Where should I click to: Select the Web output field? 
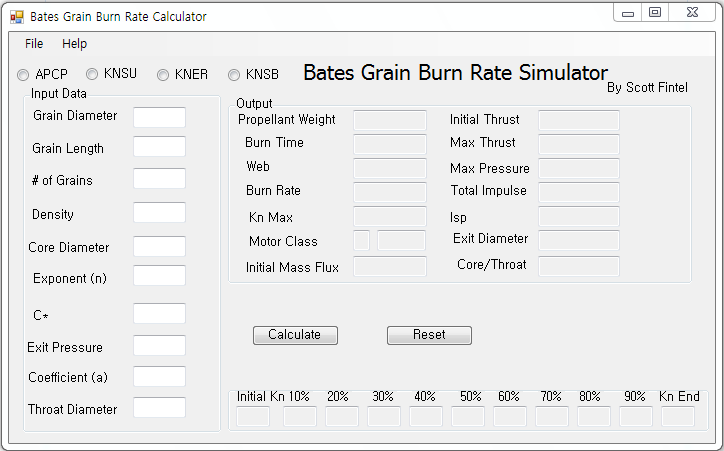[x=390, y=168]
